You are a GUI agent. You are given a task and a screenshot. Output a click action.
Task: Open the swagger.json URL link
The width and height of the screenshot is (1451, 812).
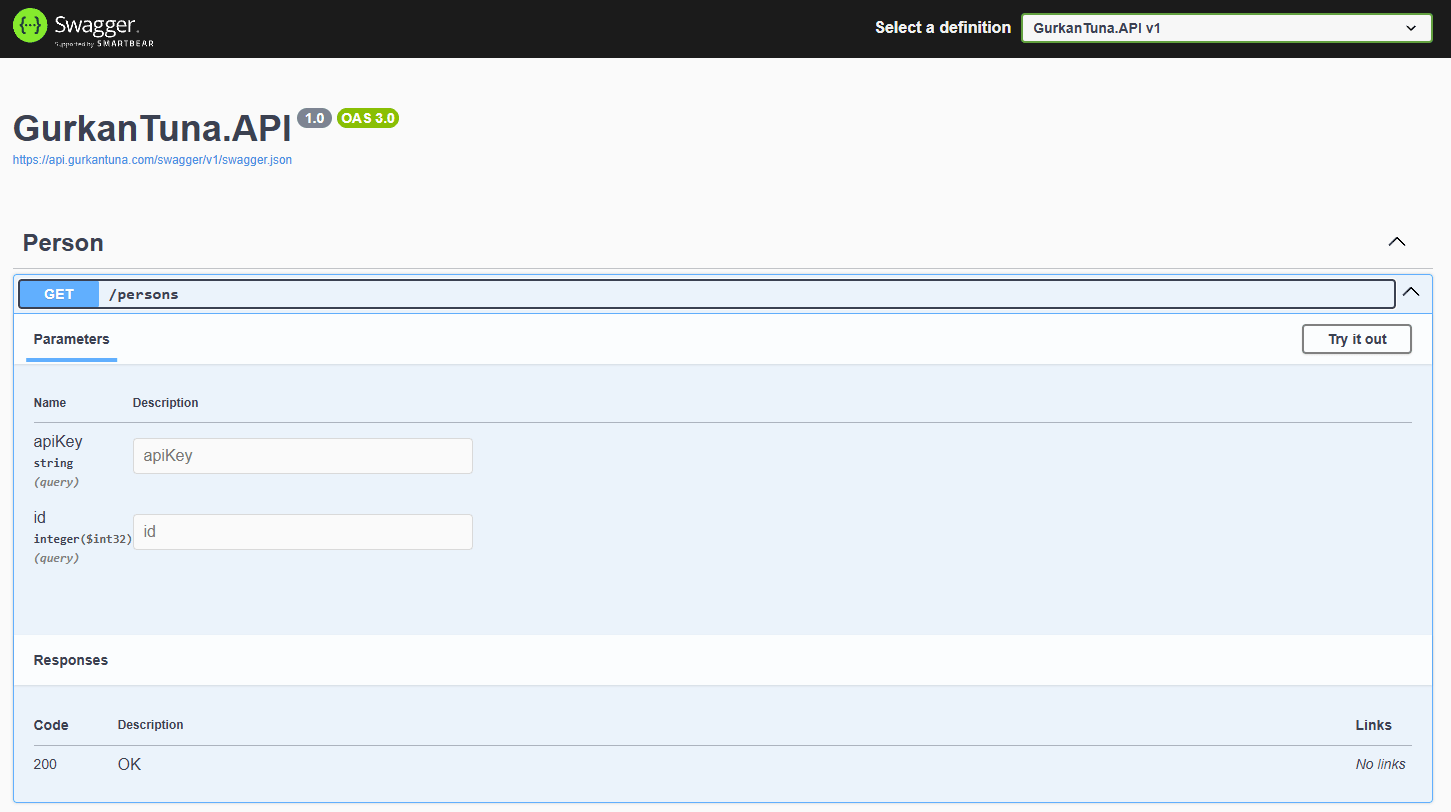[x=152, y=160]
